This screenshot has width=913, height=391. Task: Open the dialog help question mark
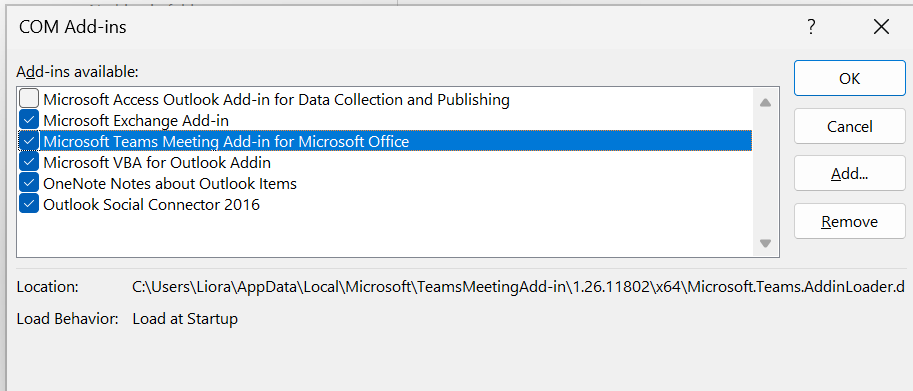(811, 27)
